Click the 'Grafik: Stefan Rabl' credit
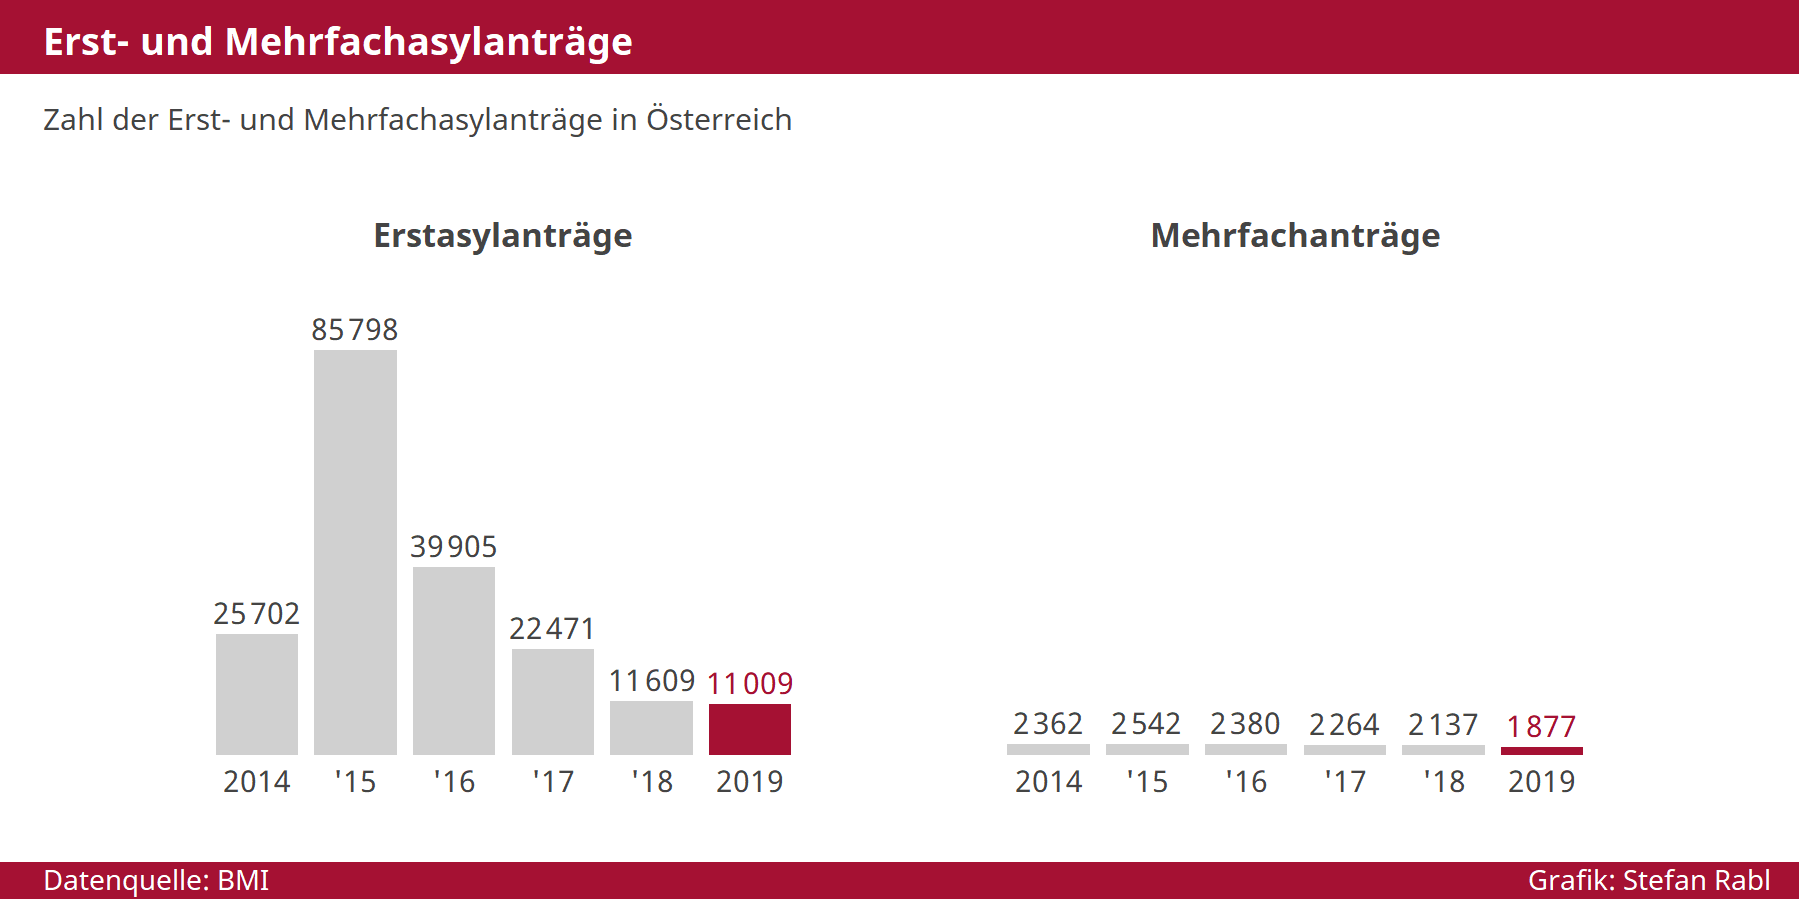Screen dimensions: 1800x900 [x=1649, y=881]
